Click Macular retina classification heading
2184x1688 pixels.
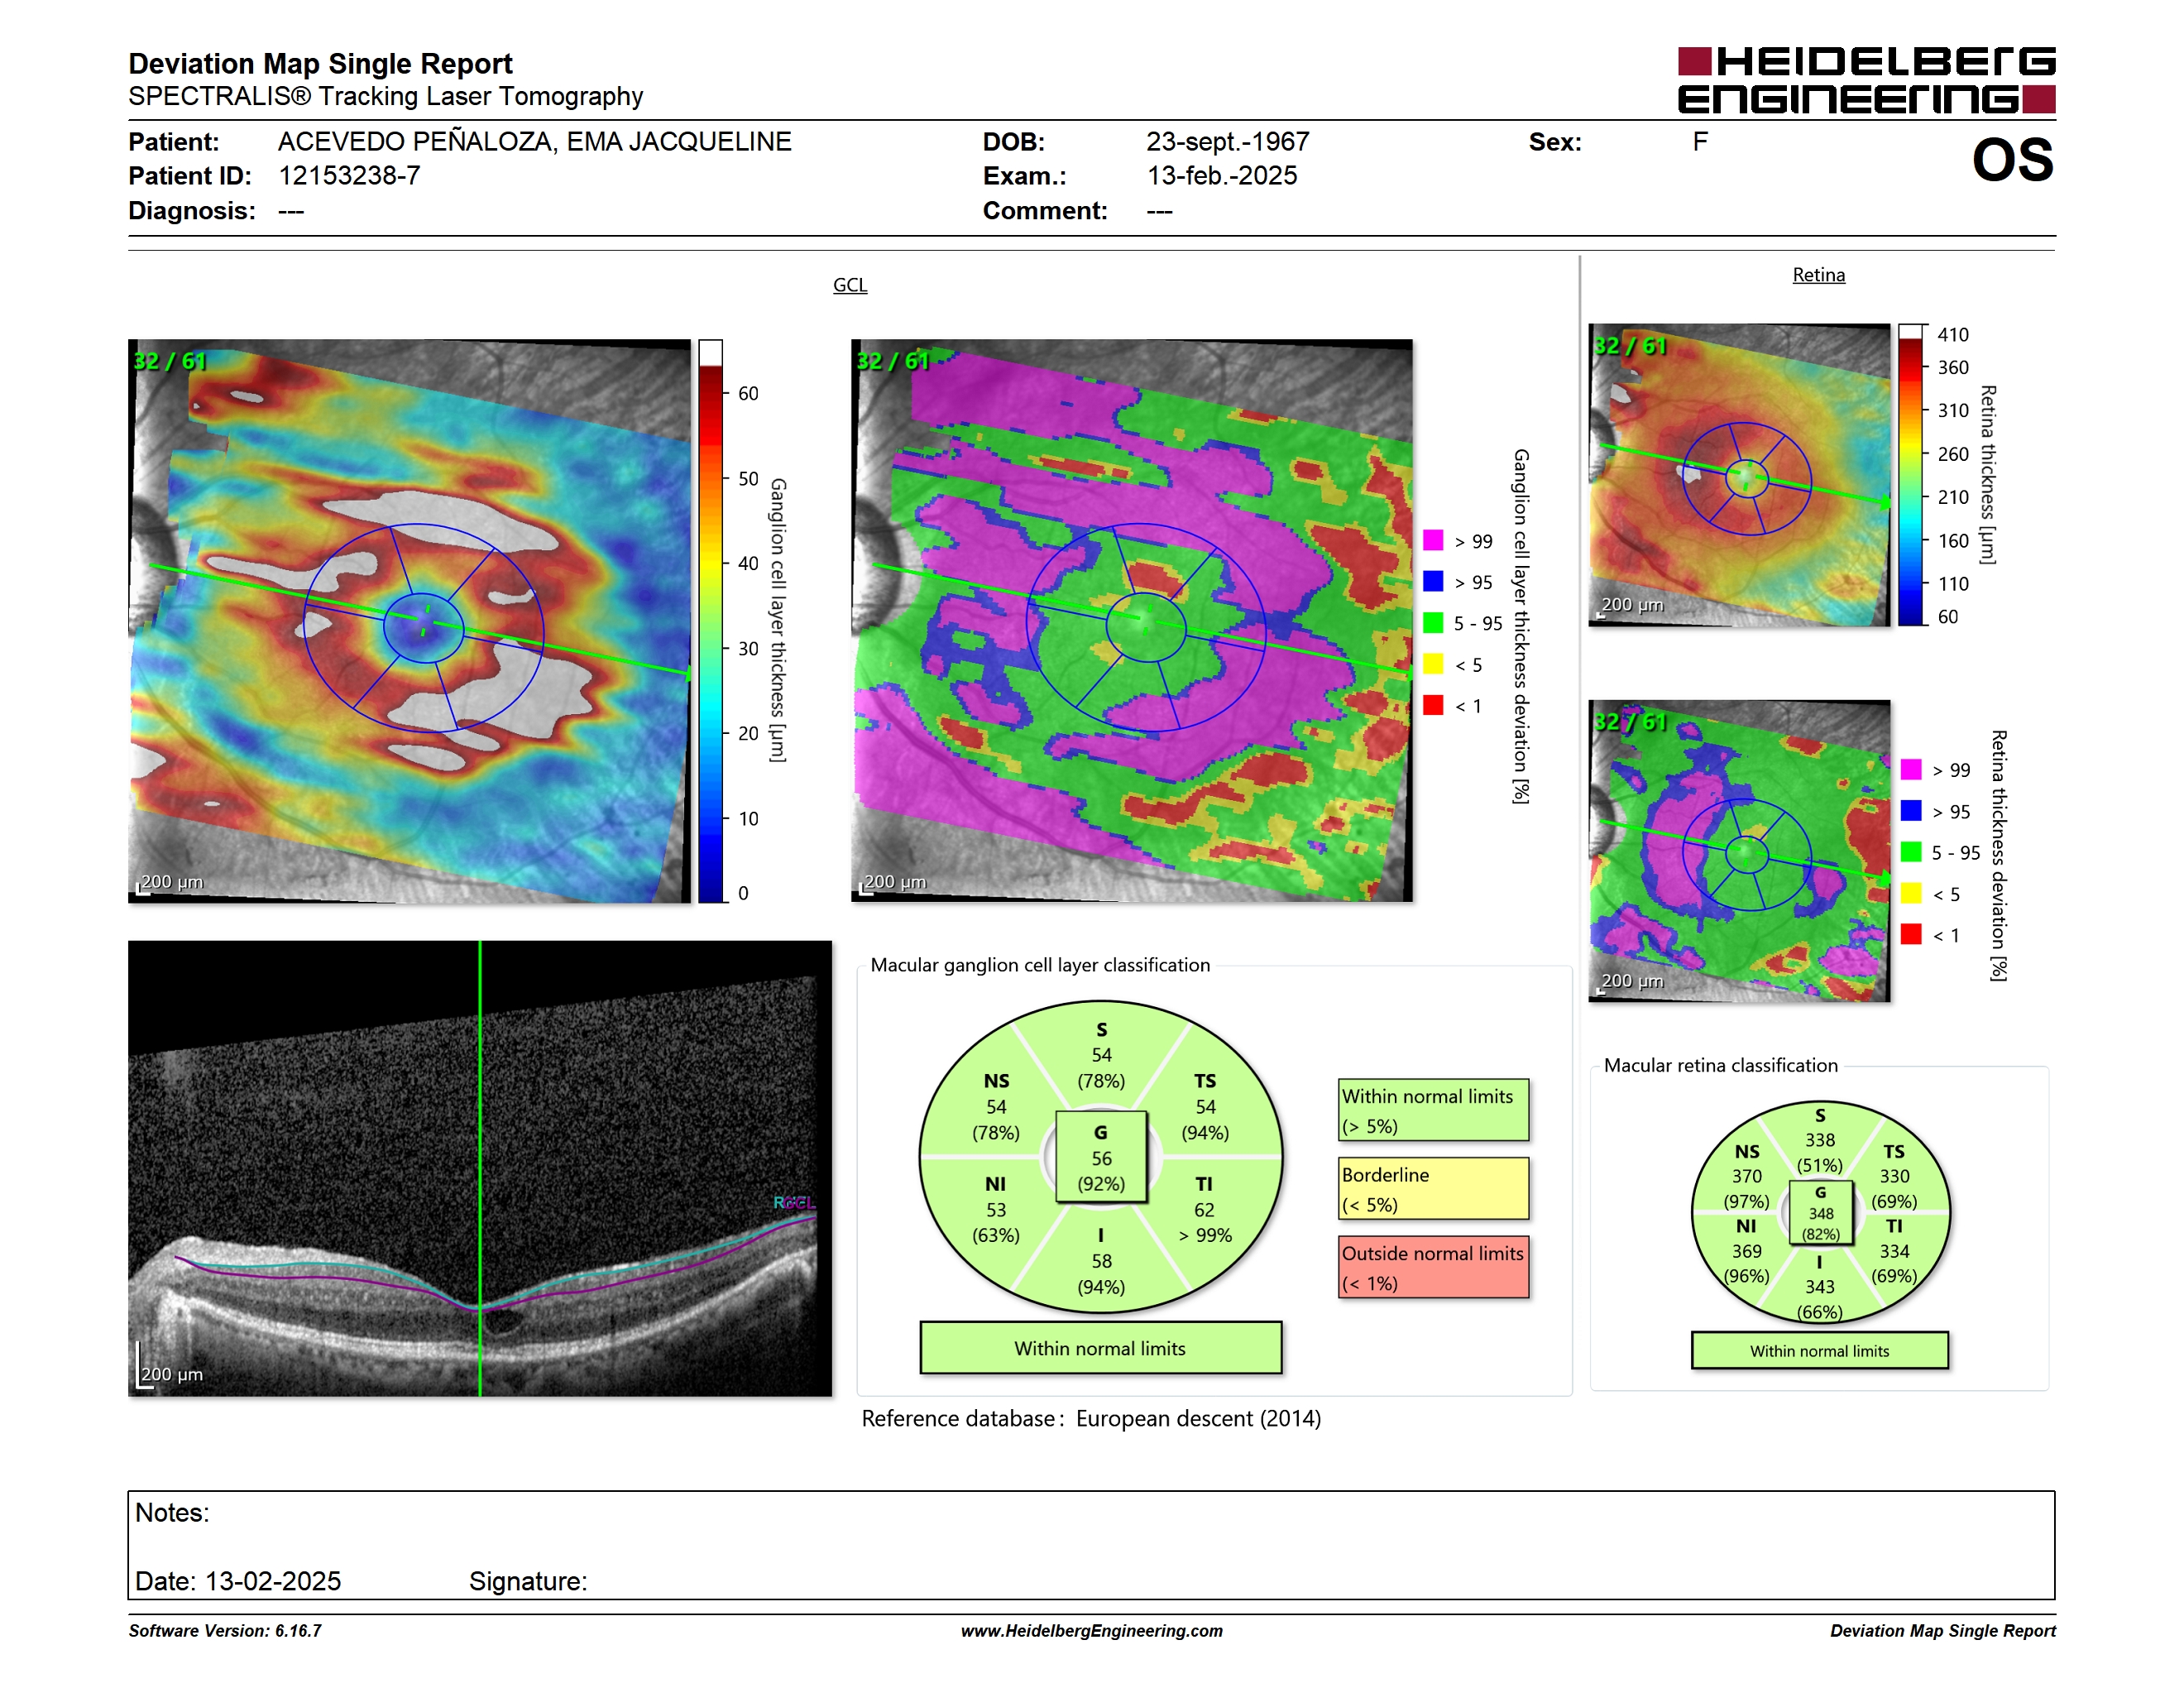[1720, 1065]
